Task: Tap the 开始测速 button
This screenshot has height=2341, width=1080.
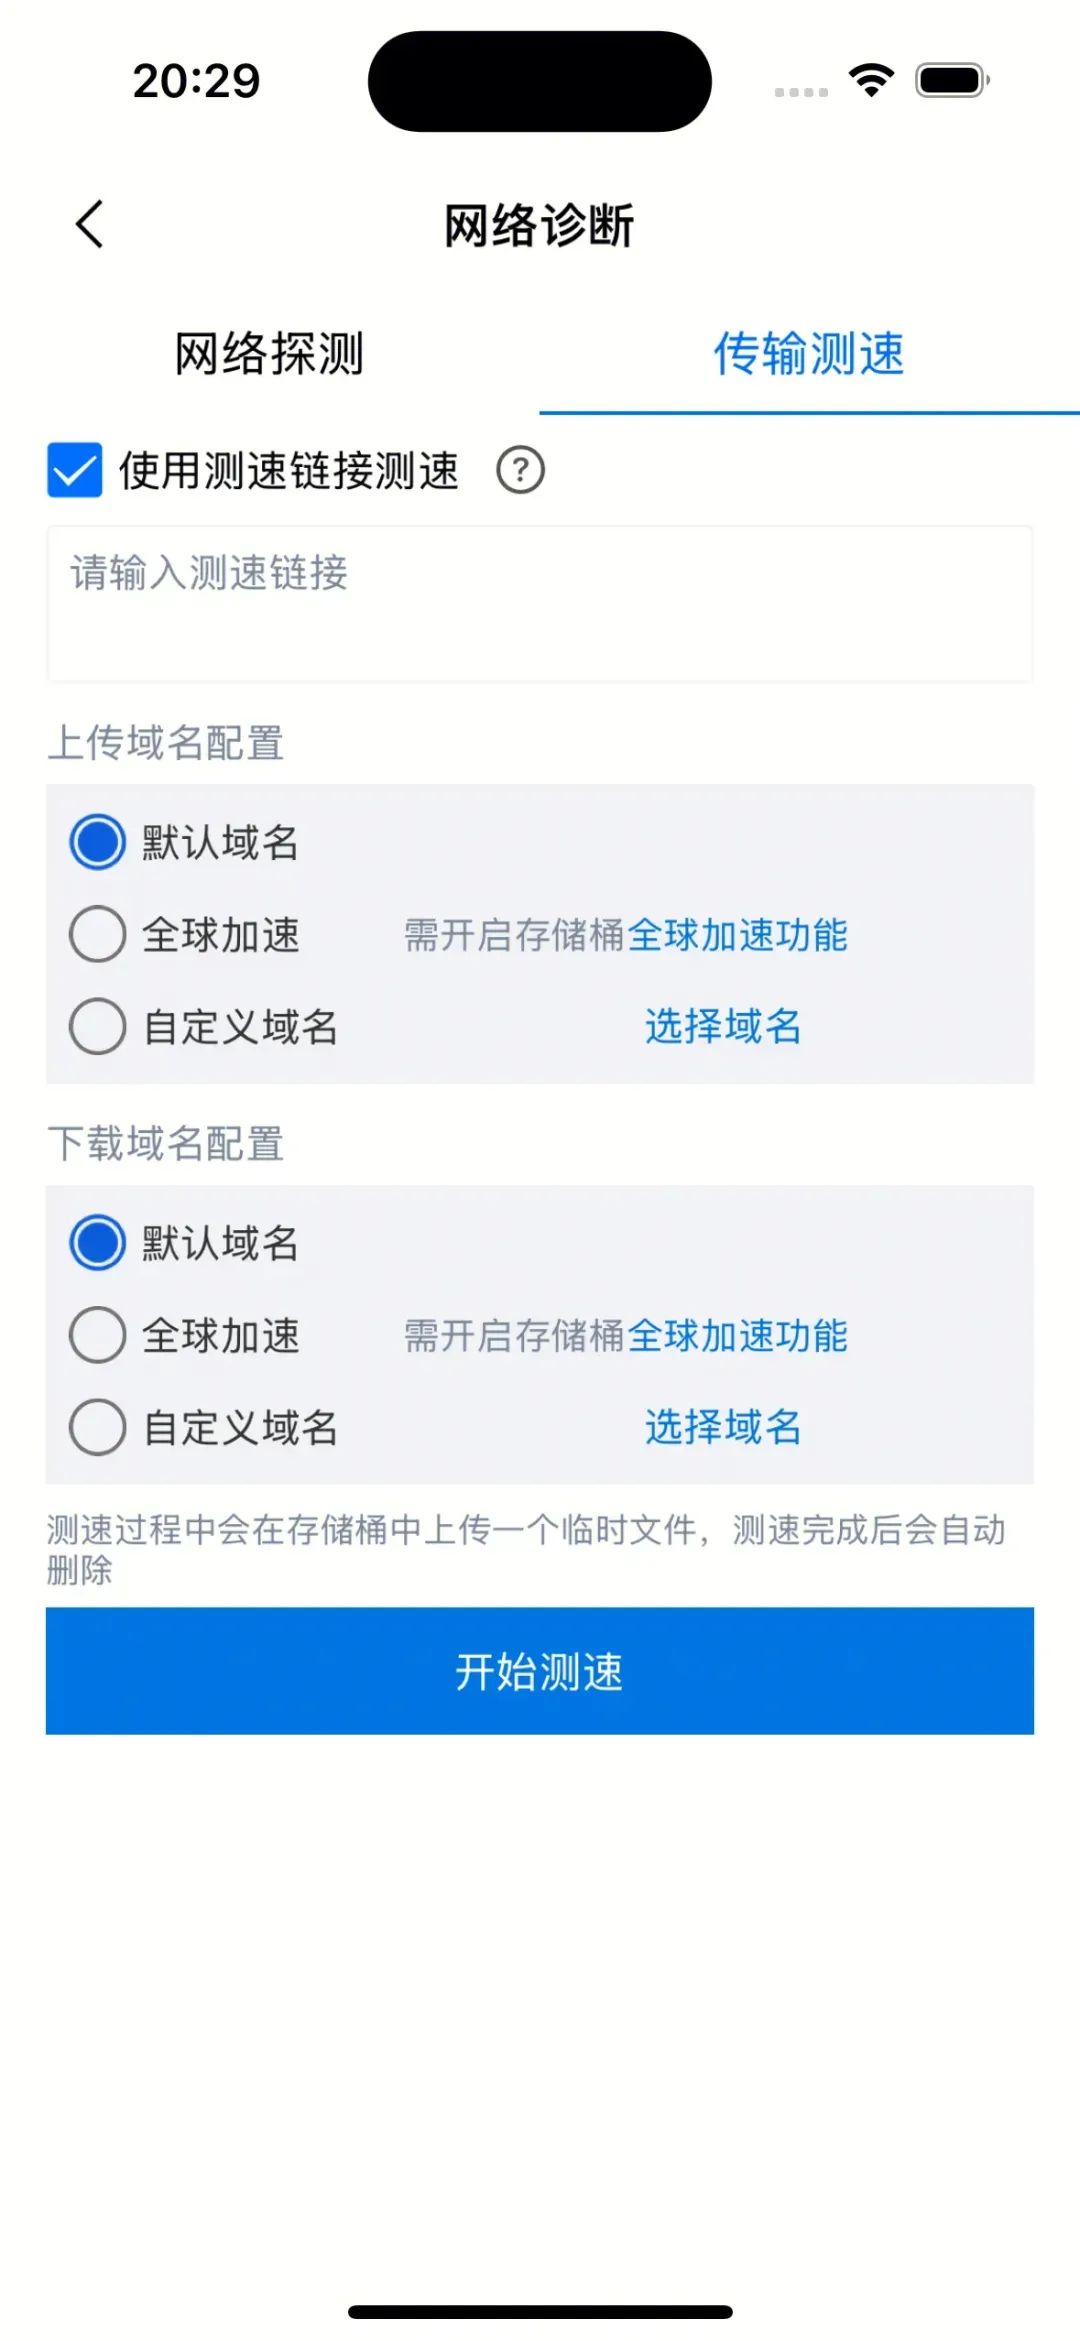Action: tap(540, 1671)
